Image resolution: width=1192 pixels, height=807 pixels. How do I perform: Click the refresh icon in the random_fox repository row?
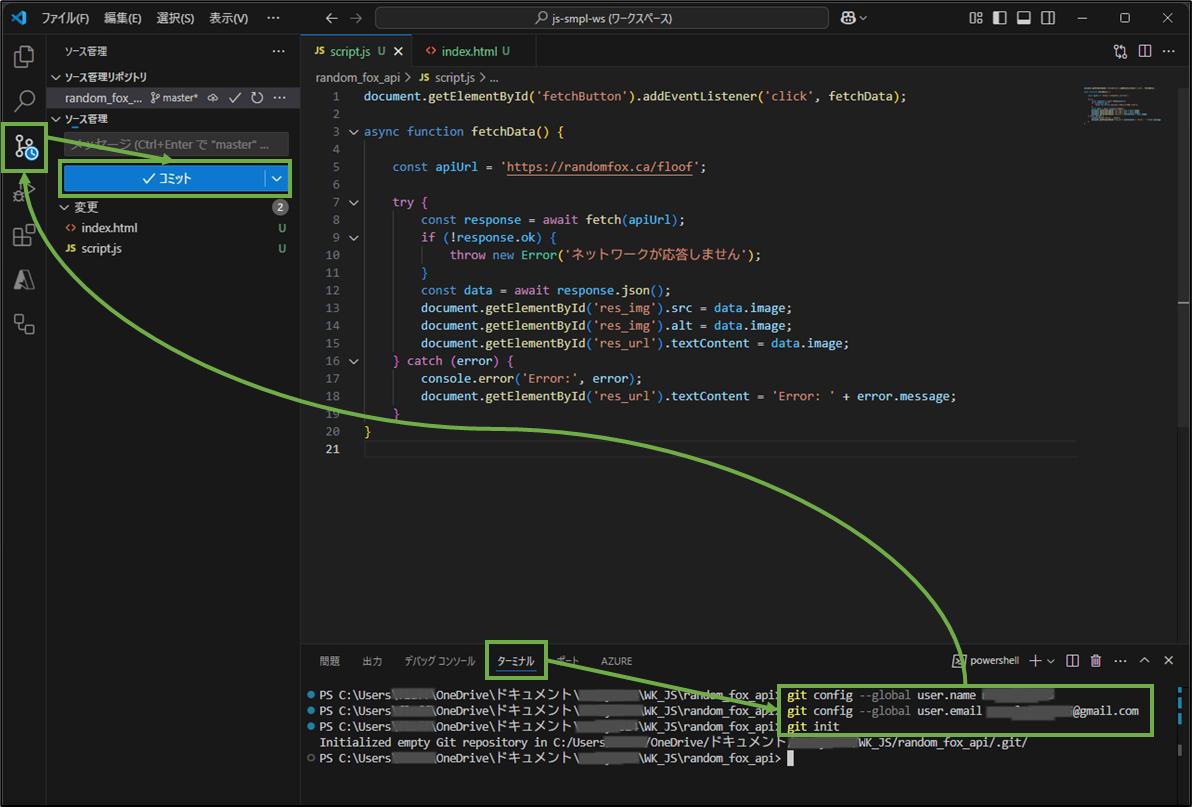click(258, 97)
